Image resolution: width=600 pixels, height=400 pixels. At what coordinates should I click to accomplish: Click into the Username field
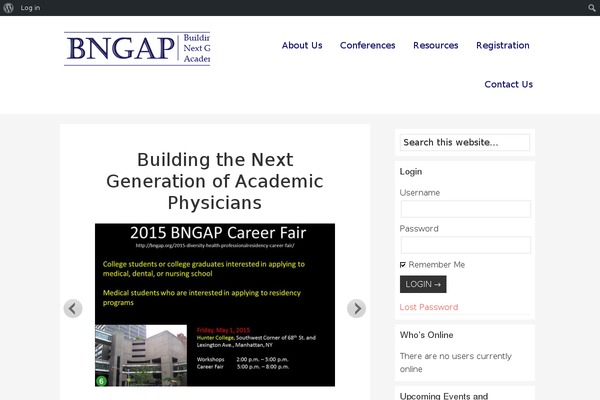pyautogui.click(x=466, y=209)
